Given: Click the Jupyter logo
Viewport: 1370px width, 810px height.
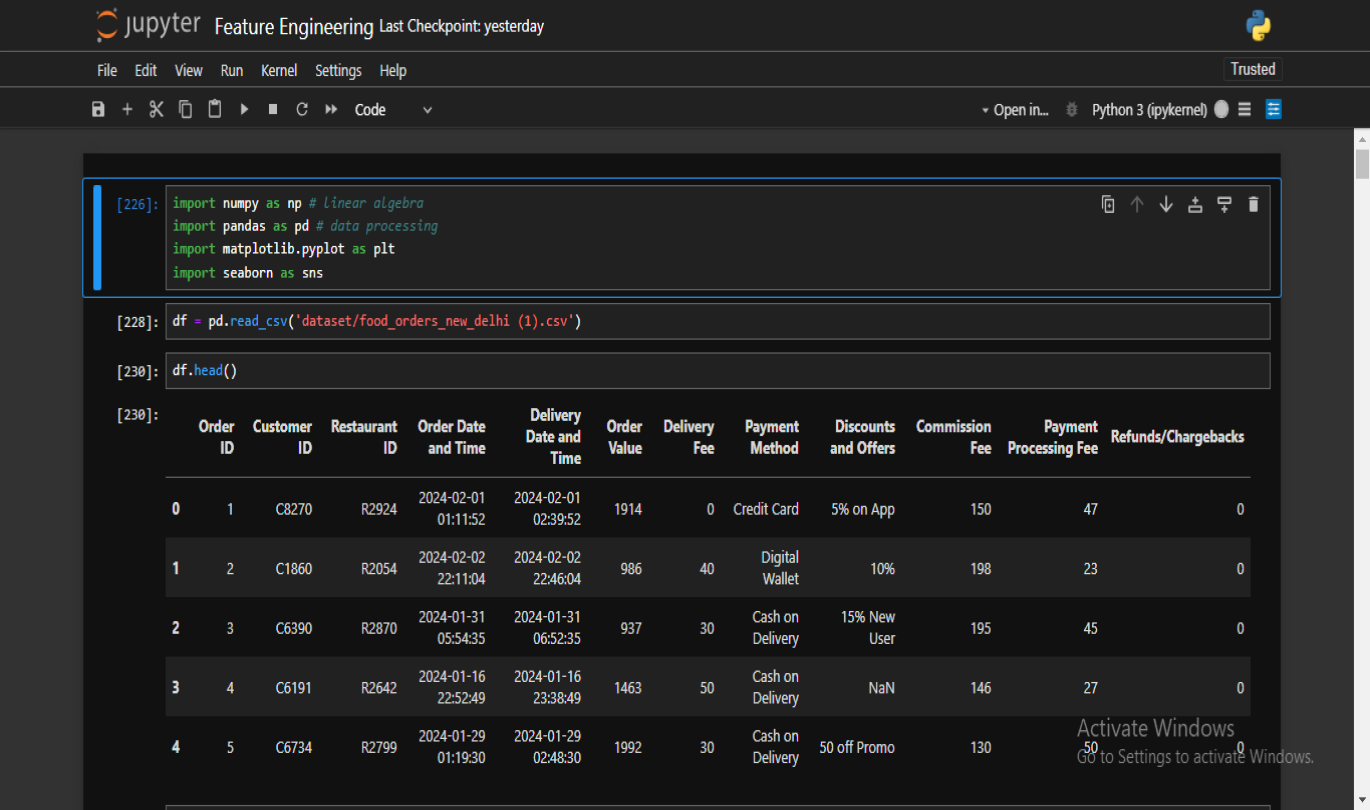Looking at the screenshot, I should (x=149, y=25).
